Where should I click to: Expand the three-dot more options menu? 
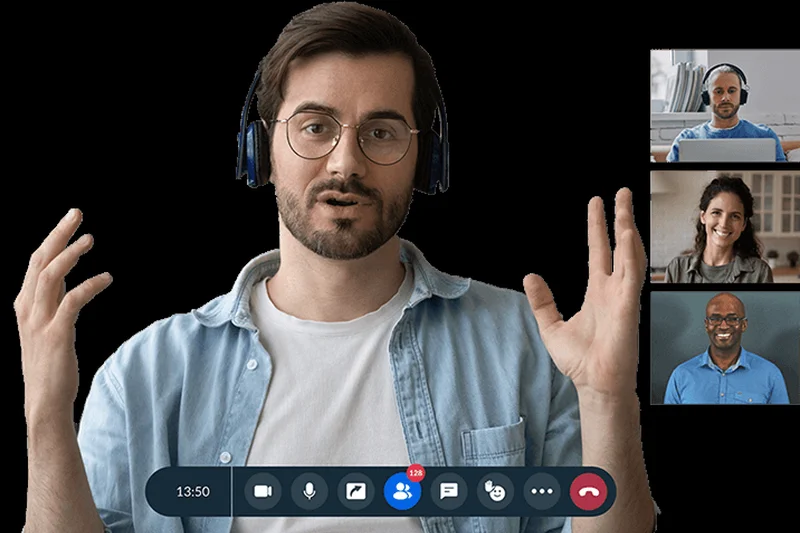click(x=542, y=491)
